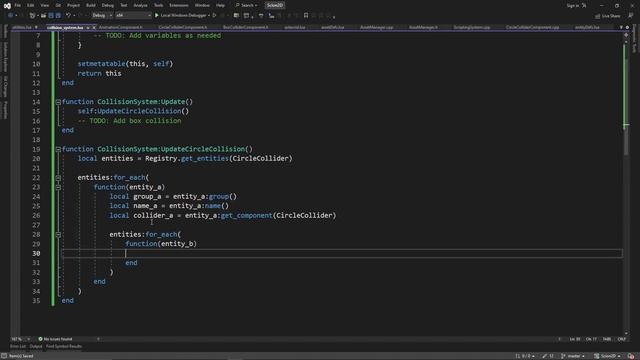The height and width of the screenshot is (360, 640).
Task: Click the bookmark toolbar icon
Action: click(306, 16)
